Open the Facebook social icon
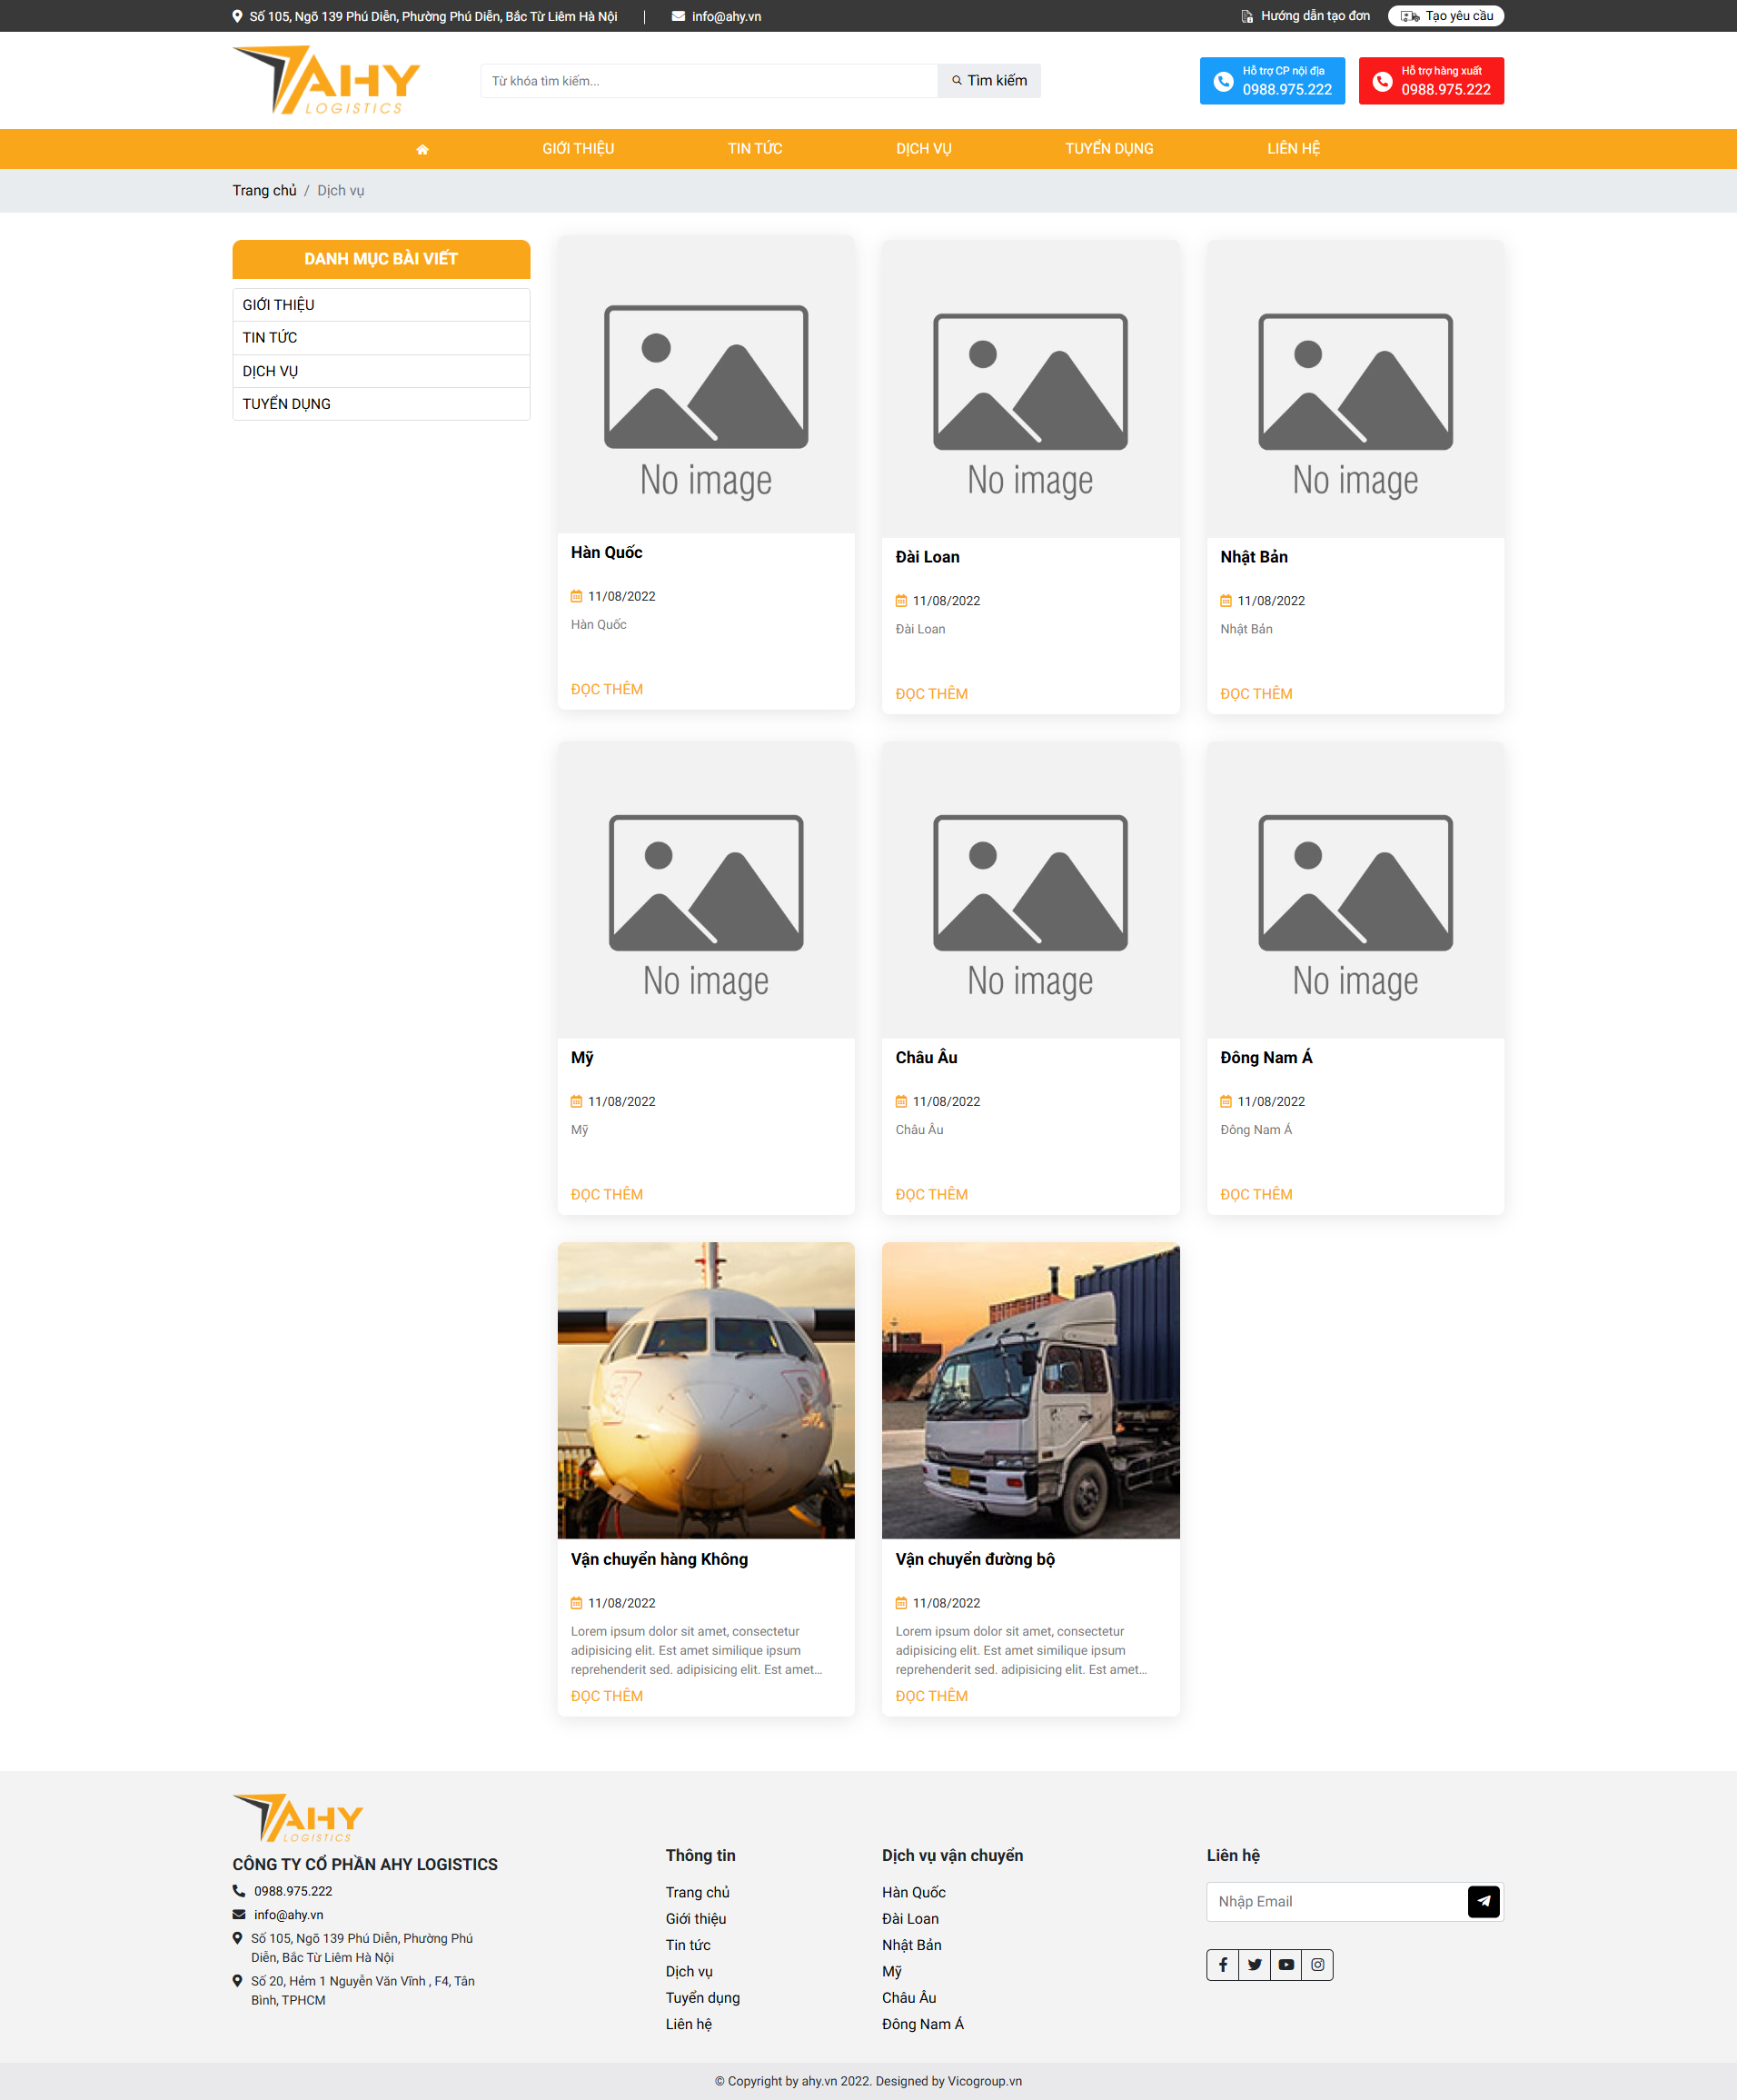The image size is (1737, 2100). click(1222, 1964)
